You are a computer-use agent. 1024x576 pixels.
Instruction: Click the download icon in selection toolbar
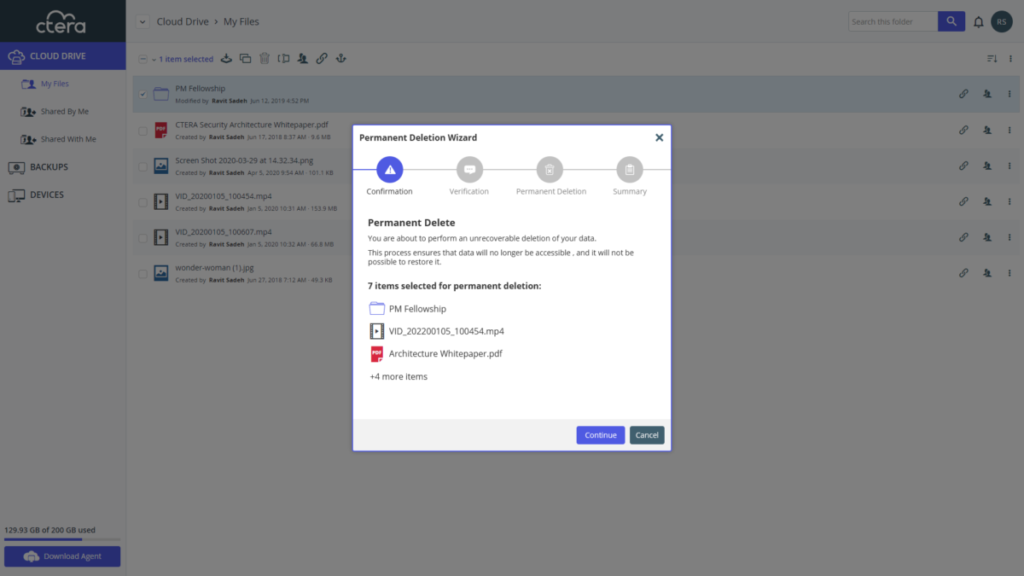226,59
